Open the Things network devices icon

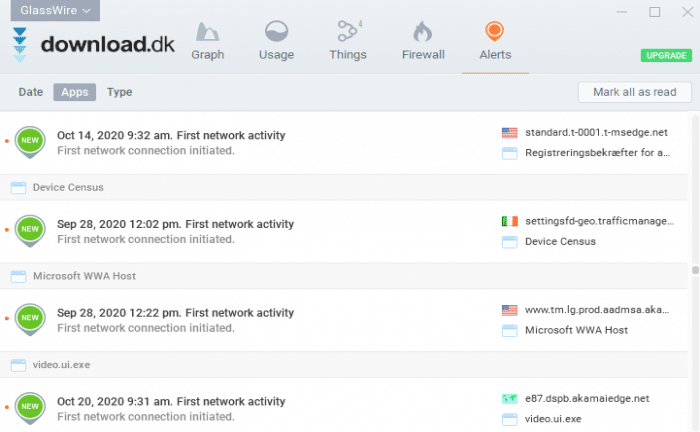(348, 33)
